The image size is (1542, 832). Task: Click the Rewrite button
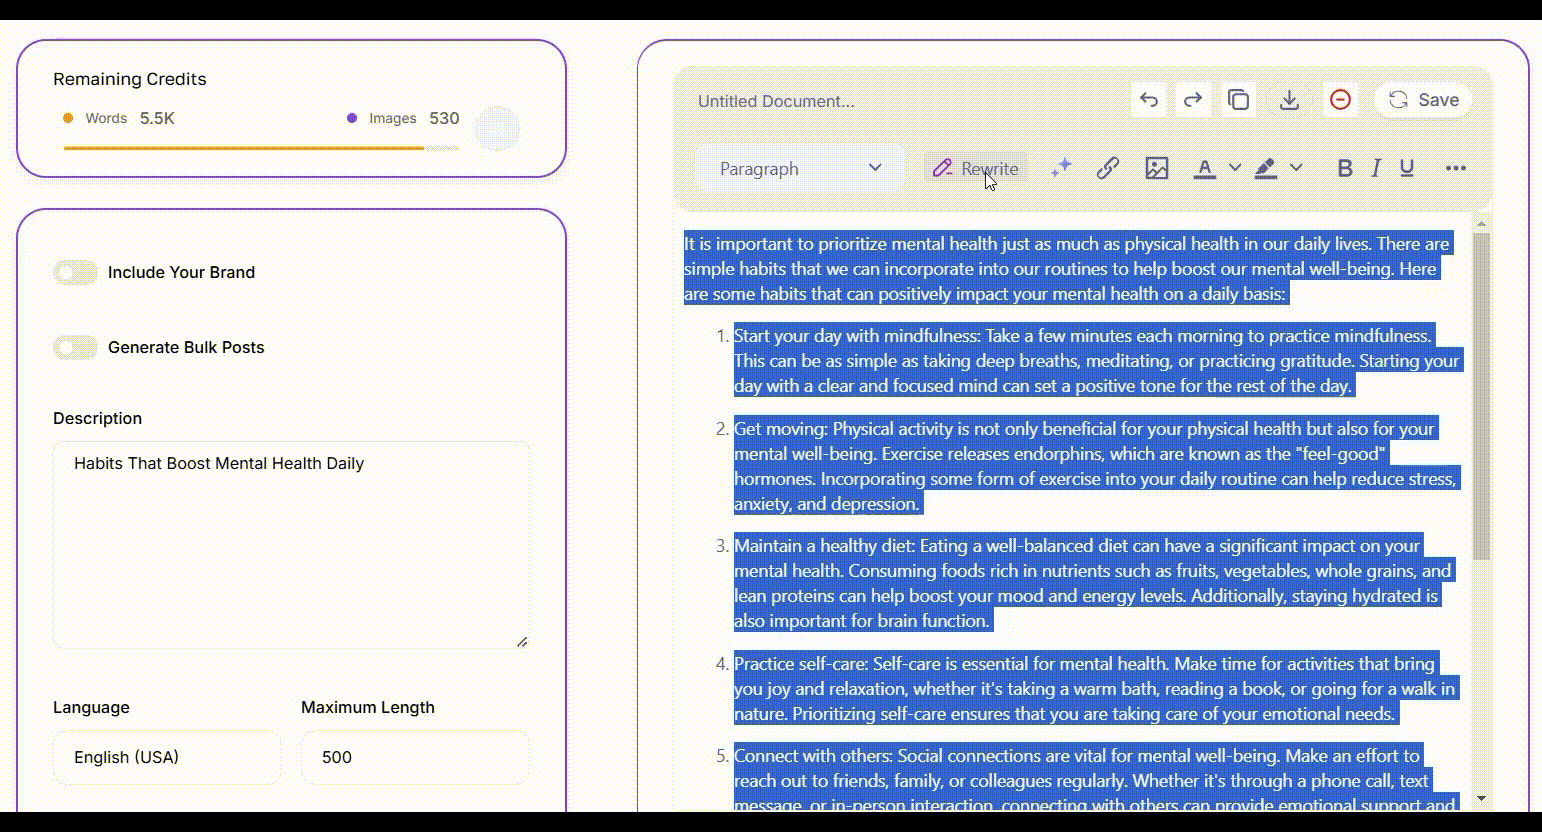pos(975,168)
